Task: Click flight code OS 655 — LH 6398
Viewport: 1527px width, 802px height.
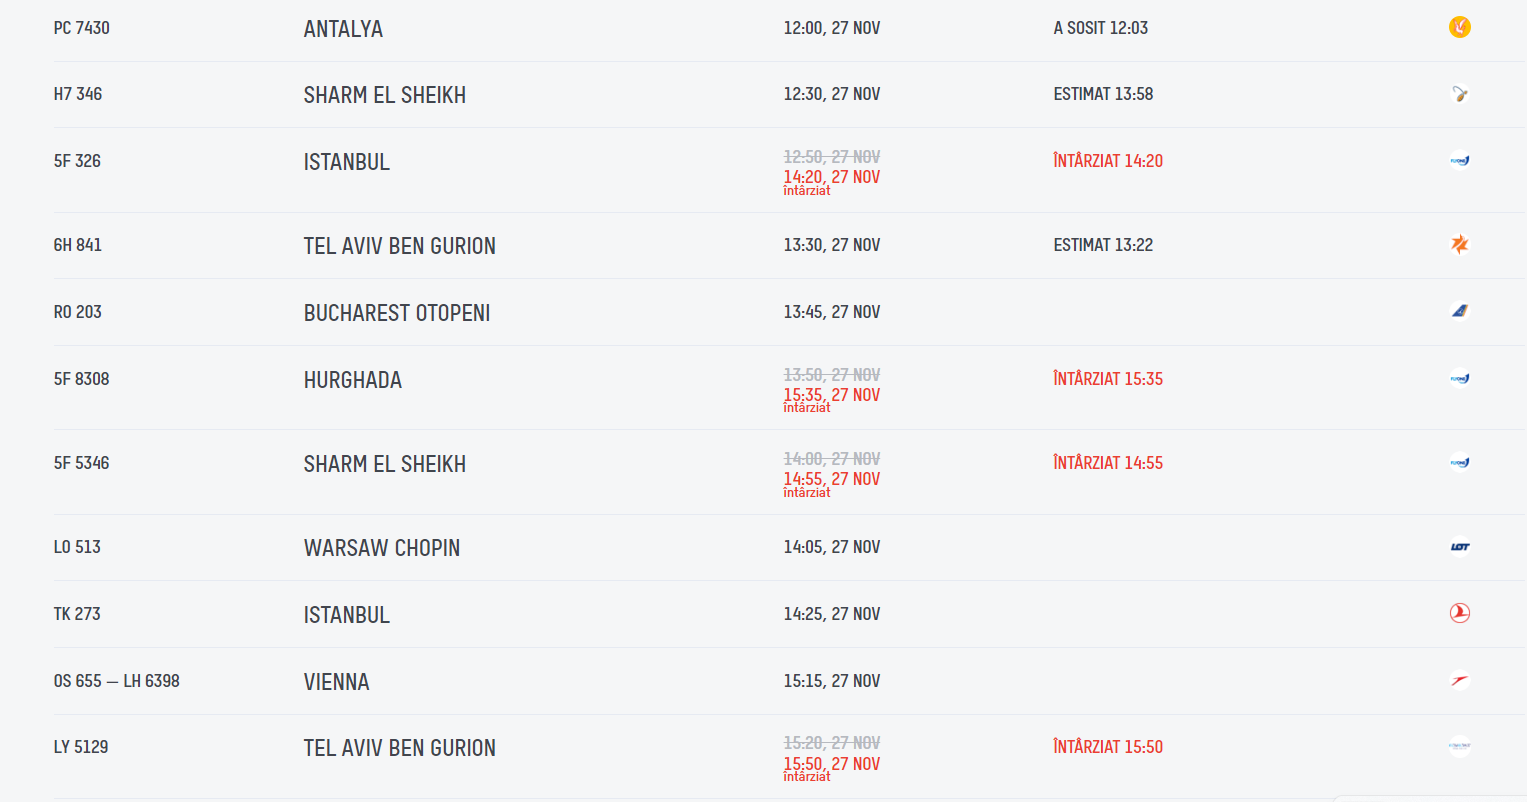Action: pos(117,681)
